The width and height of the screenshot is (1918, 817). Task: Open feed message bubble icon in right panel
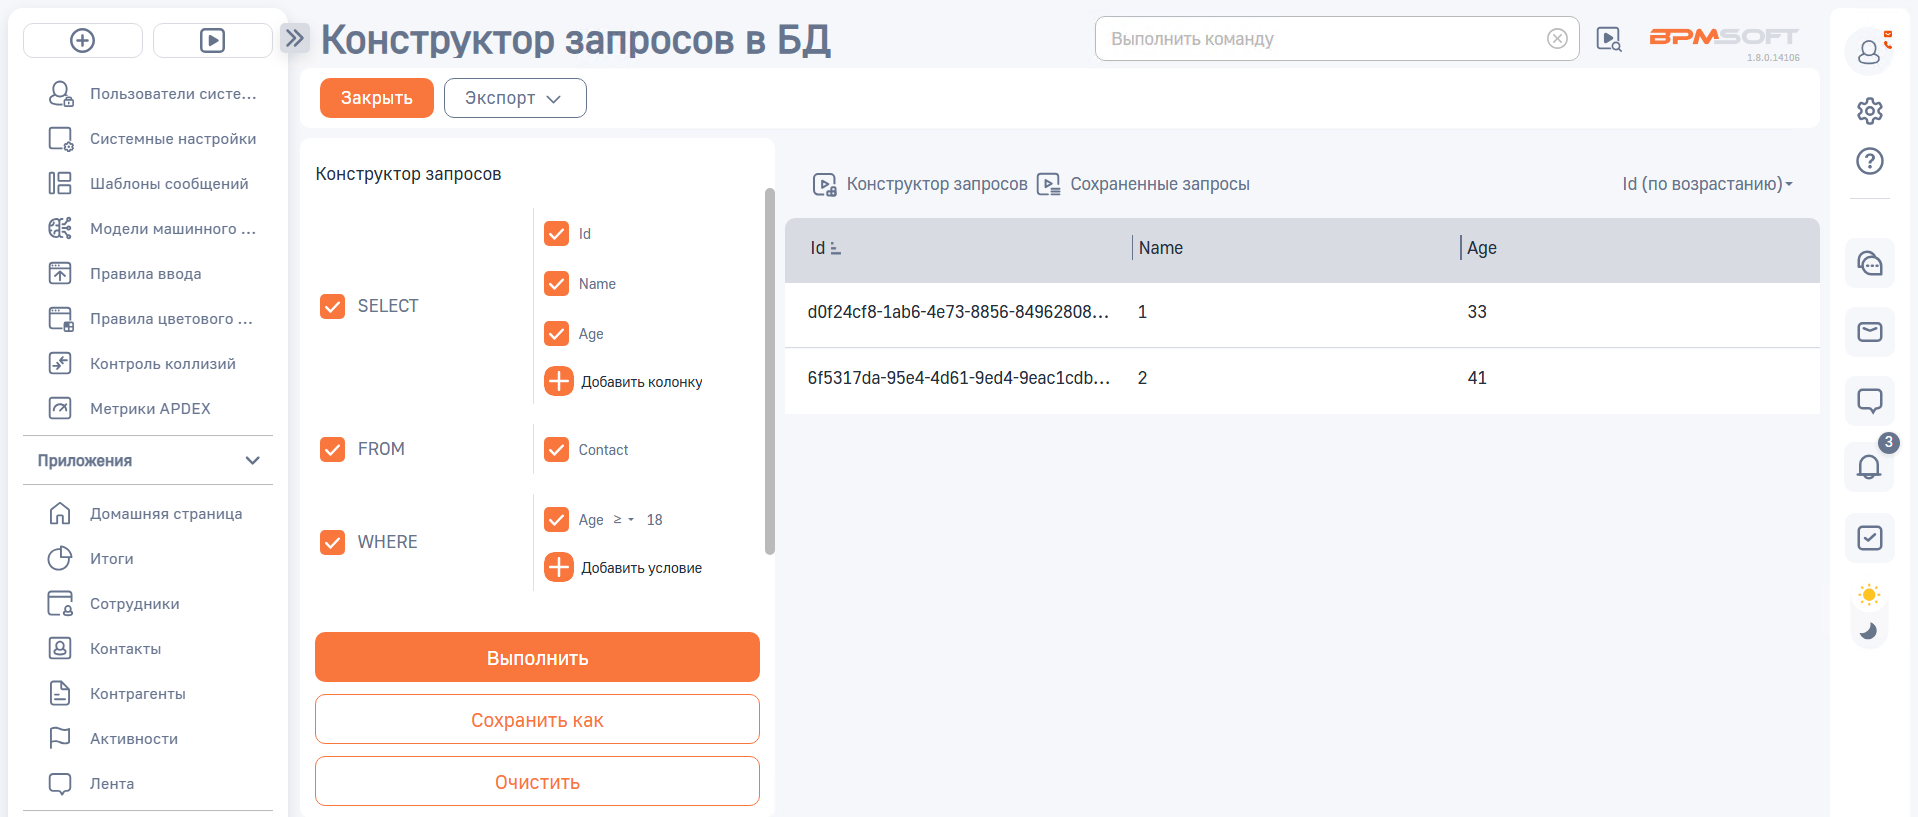(1870, 401)
